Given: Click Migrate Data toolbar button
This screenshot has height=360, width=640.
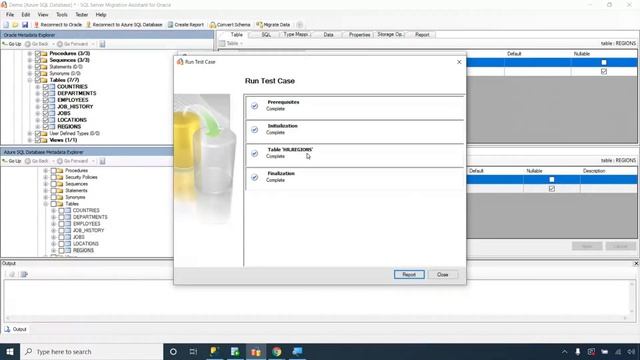Looking at the screenshot, I should click(x=273, y=25).
